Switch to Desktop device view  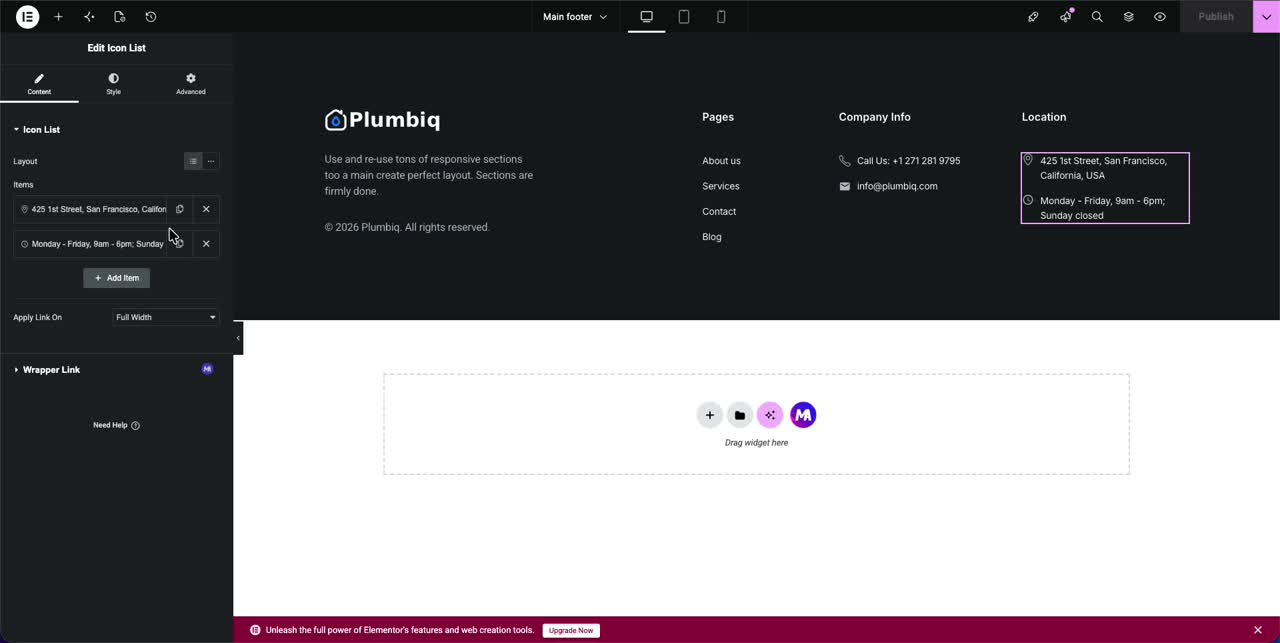(x=647, y=17)
